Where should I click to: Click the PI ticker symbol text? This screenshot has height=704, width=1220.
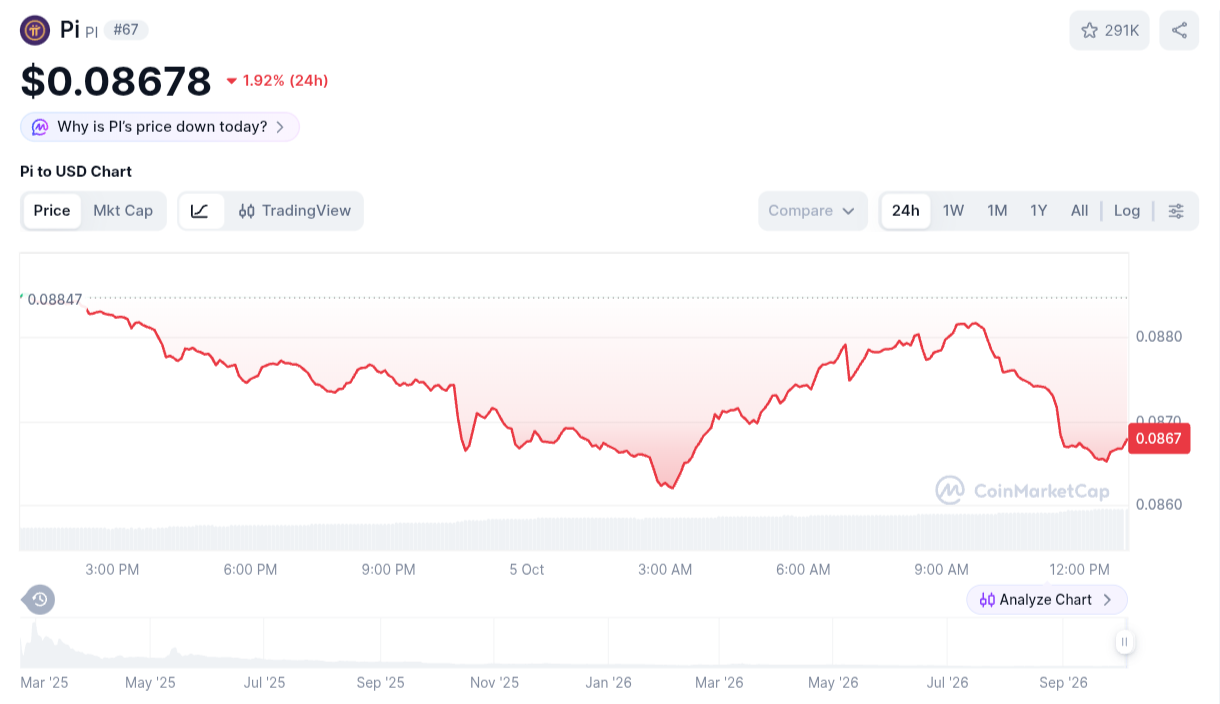(91, 32)
